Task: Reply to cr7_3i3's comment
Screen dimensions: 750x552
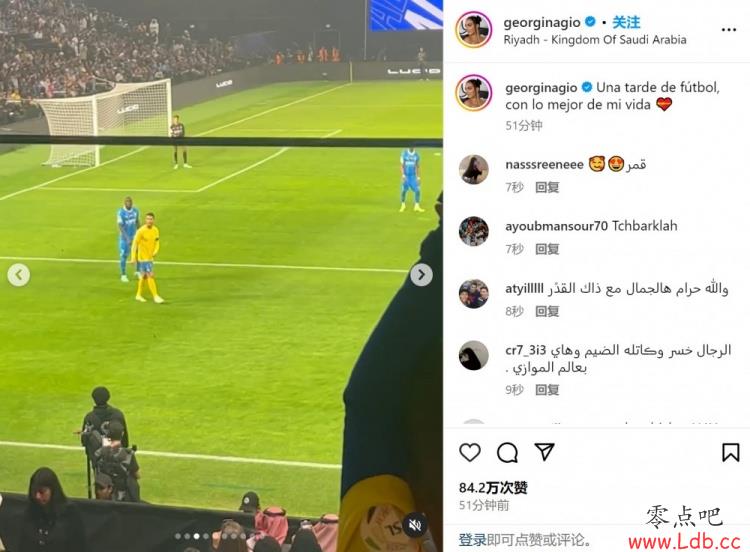Action: (x=547, y=390)
